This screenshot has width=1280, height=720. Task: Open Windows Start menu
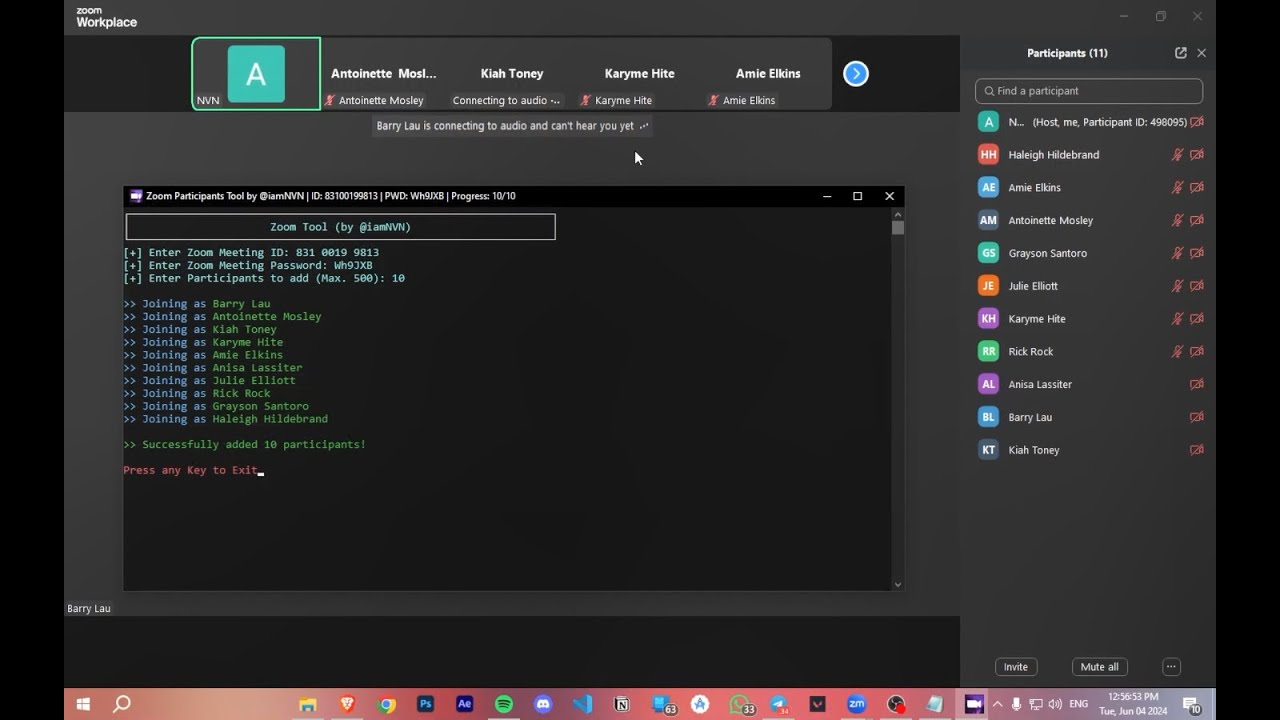point(83,704)
